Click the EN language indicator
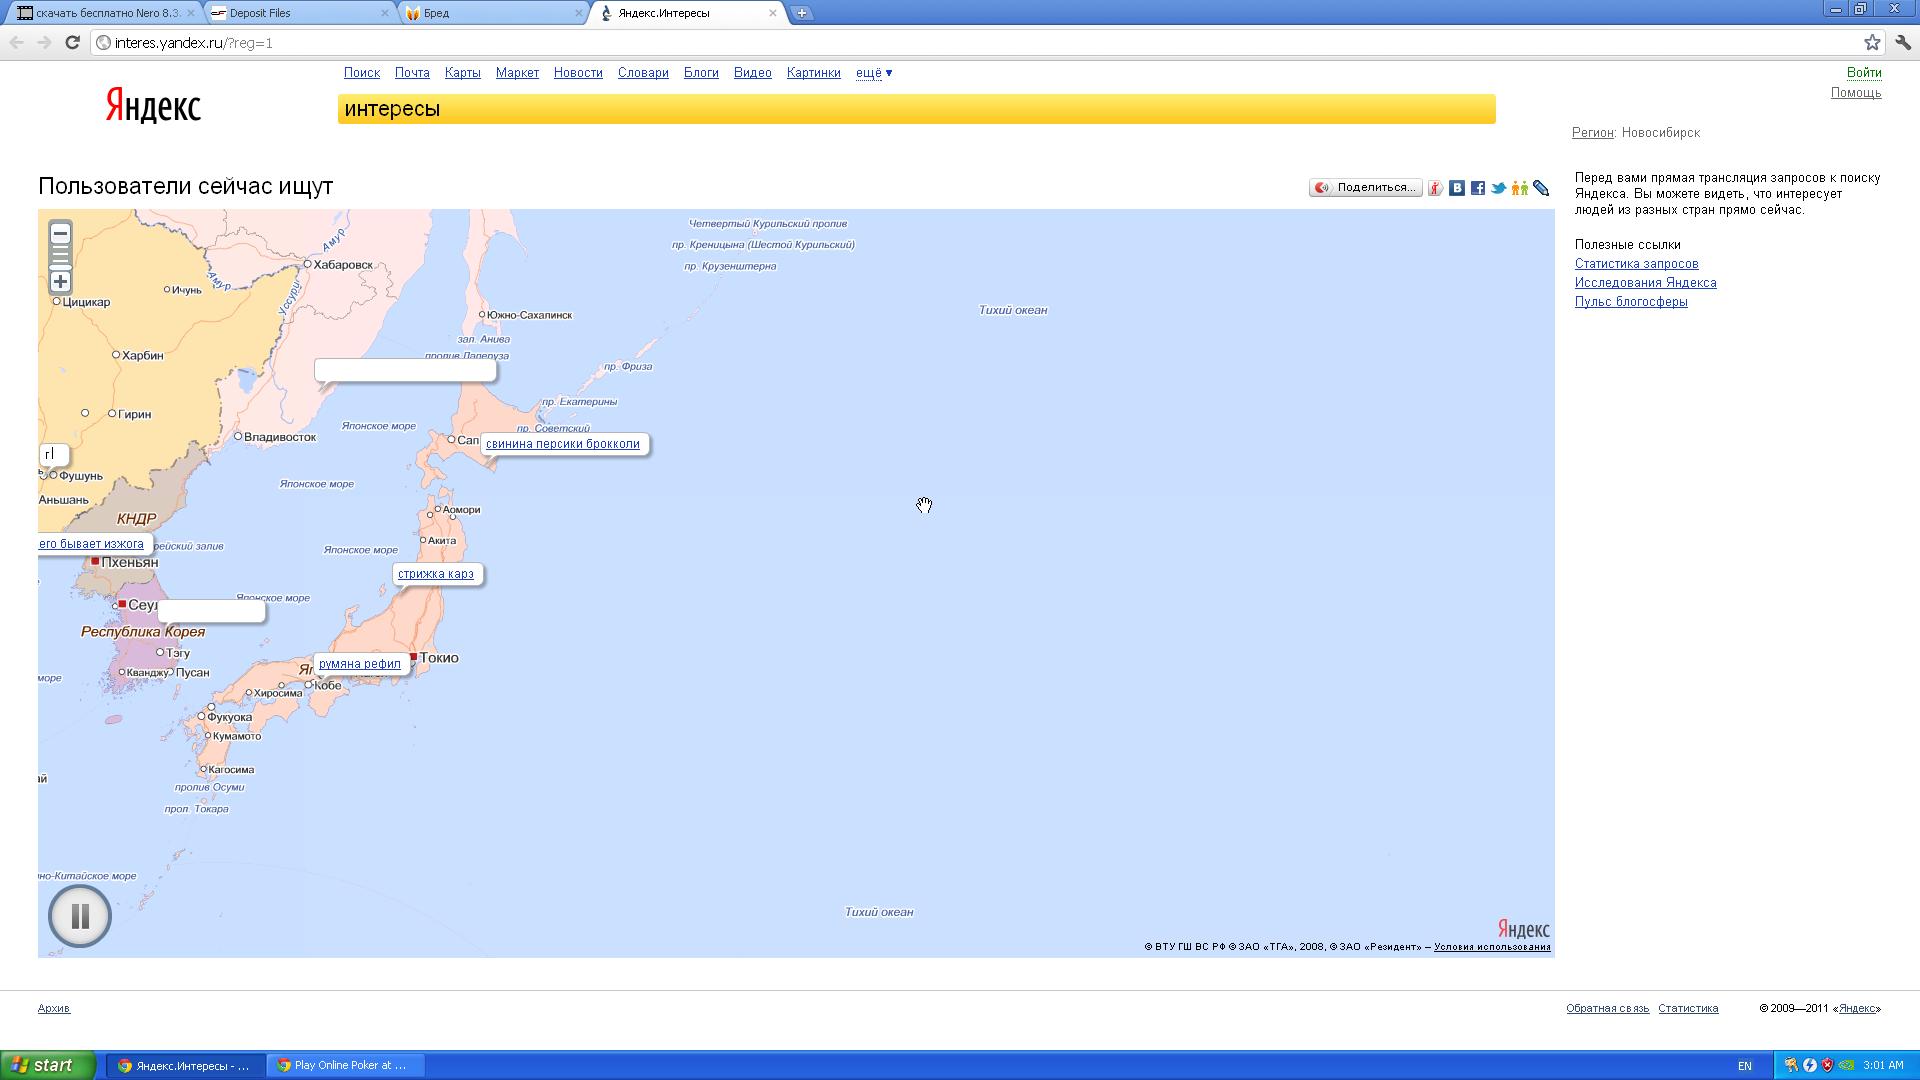Screen dimensions: 1920x1080 point(1745,1066)
